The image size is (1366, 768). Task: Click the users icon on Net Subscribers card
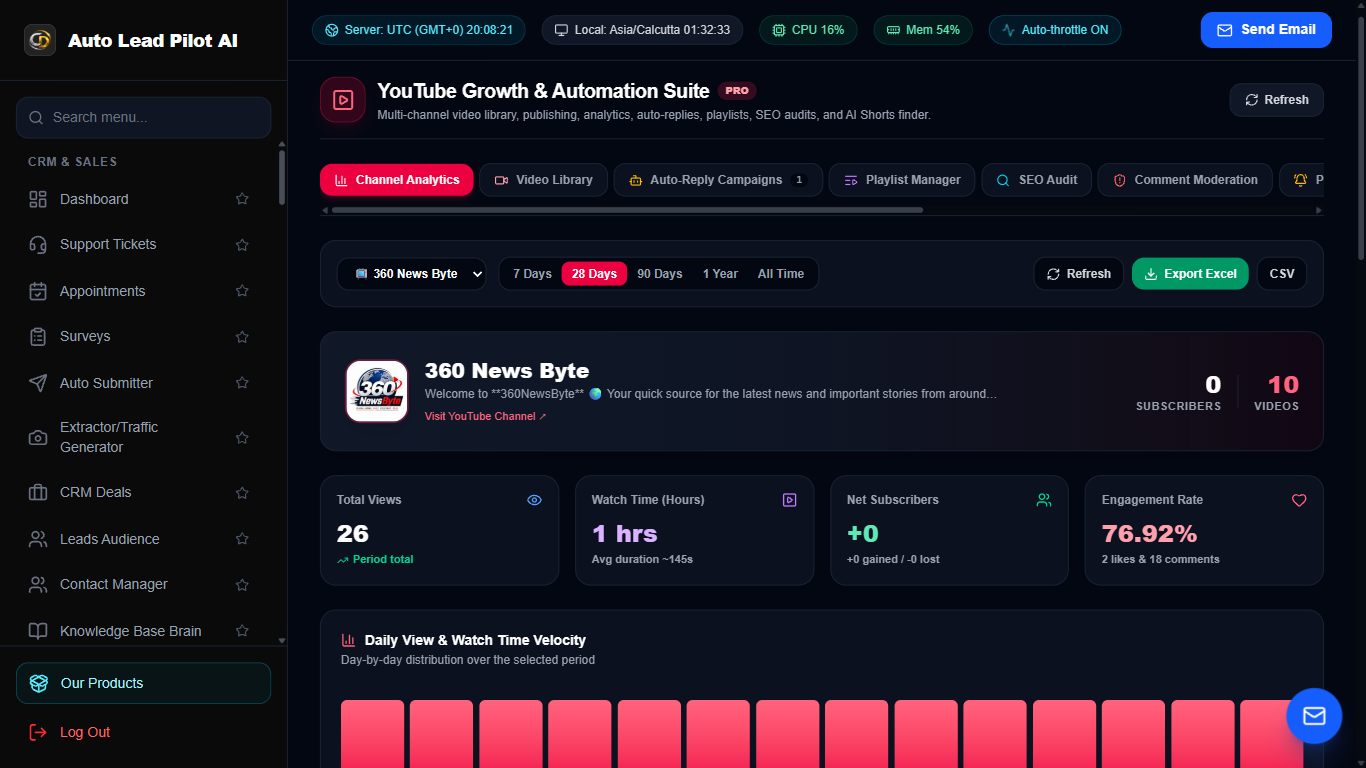pyautogui.click(x=1044, y=500)
